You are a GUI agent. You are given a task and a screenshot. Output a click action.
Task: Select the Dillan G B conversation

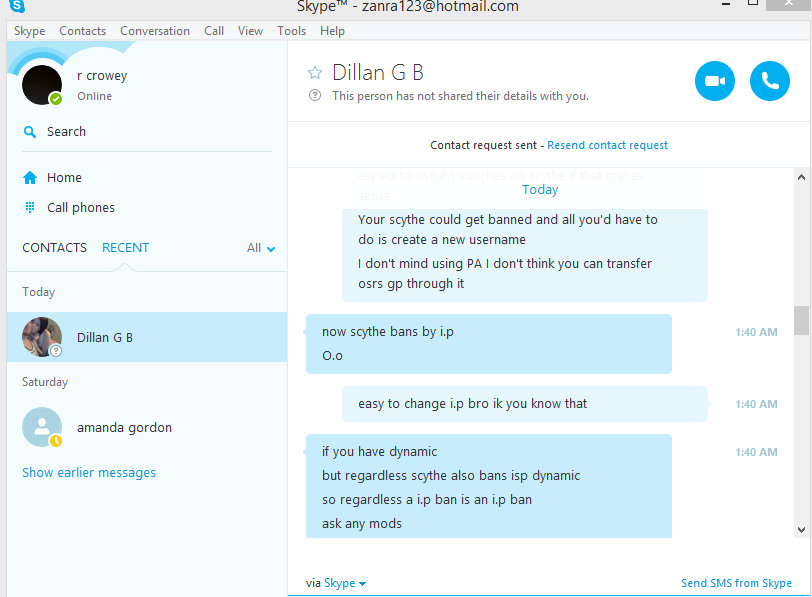[x=147, y=337]
